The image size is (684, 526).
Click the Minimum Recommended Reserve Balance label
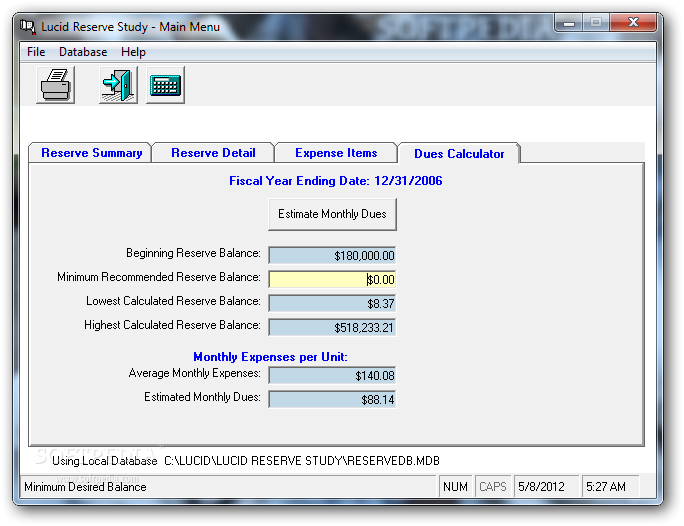tap(159, 277)
